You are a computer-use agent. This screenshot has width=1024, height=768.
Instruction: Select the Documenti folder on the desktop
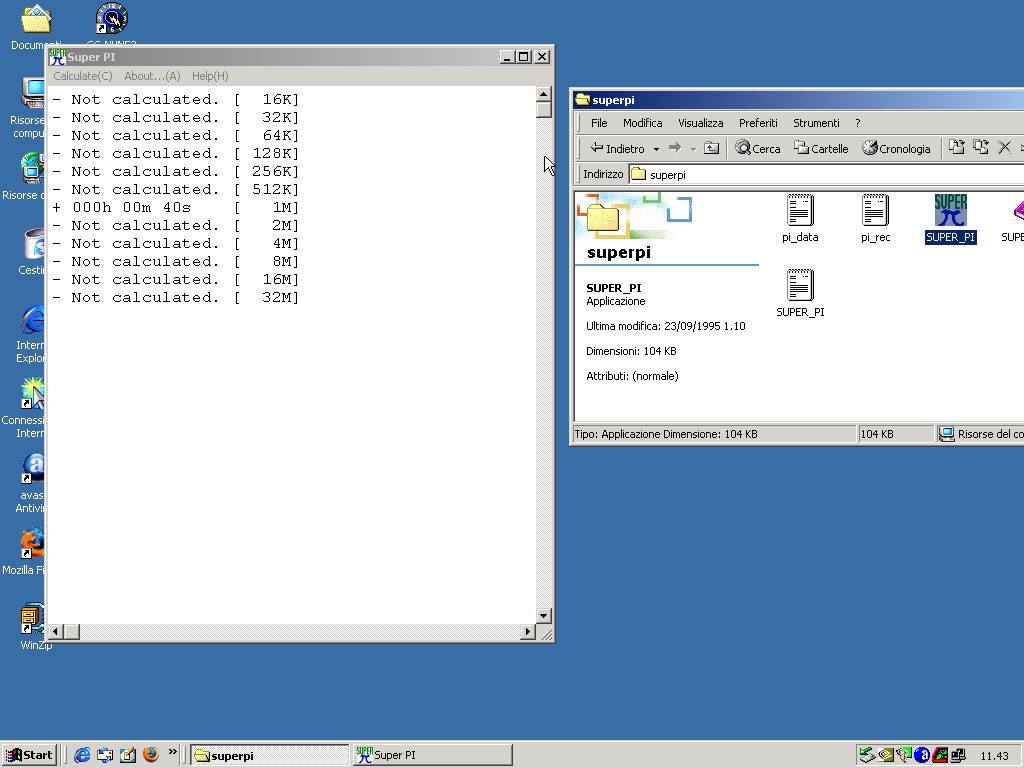36,28
